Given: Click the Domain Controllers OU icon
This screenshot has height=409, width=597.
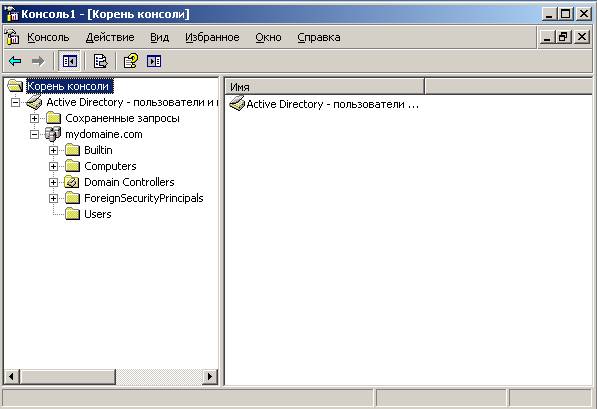Looking at the screenshot, I should [72, 182].
